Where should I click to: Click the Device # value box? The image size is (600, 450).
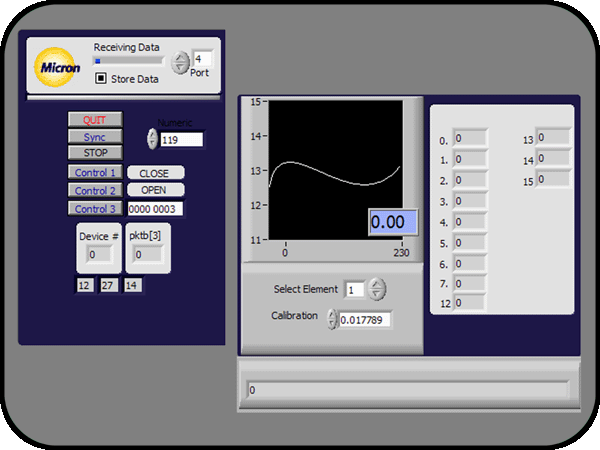tap(99, 254)
